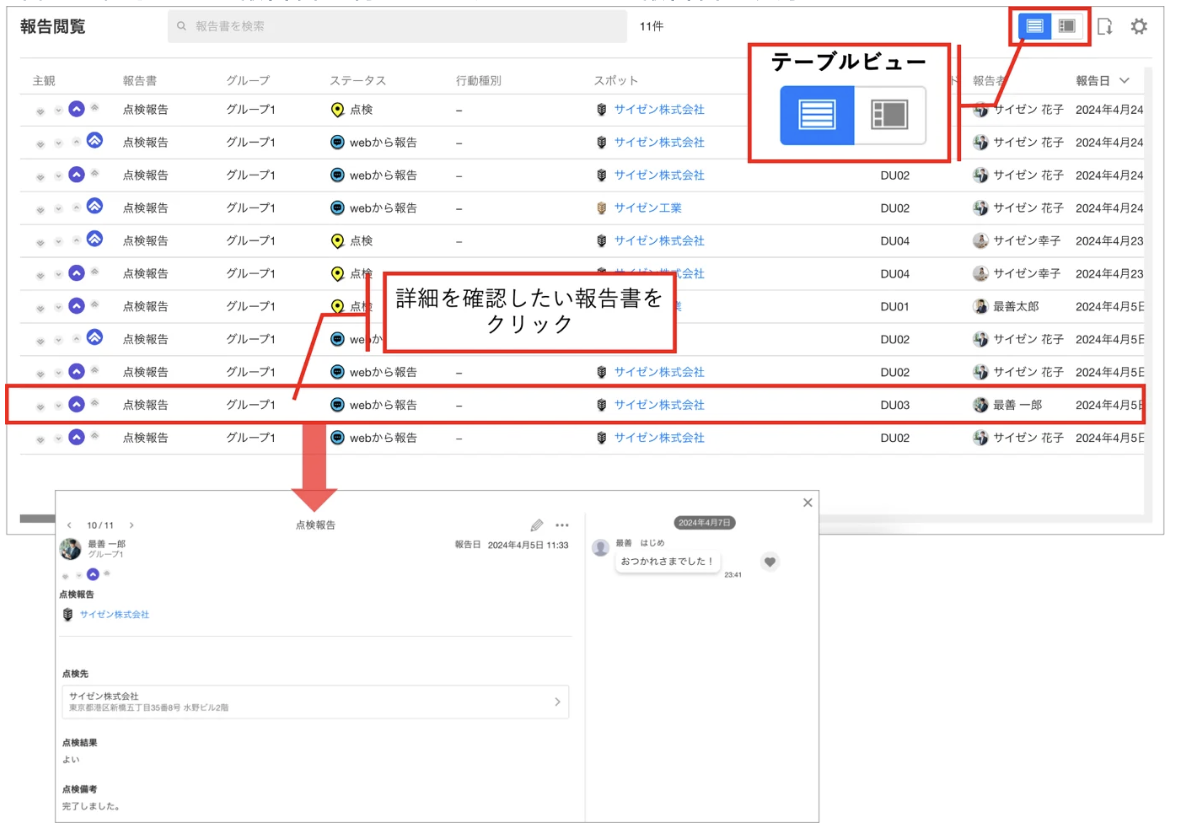Click the DU03 code cell
The image size is (1184, 836).
coord(895,405)
